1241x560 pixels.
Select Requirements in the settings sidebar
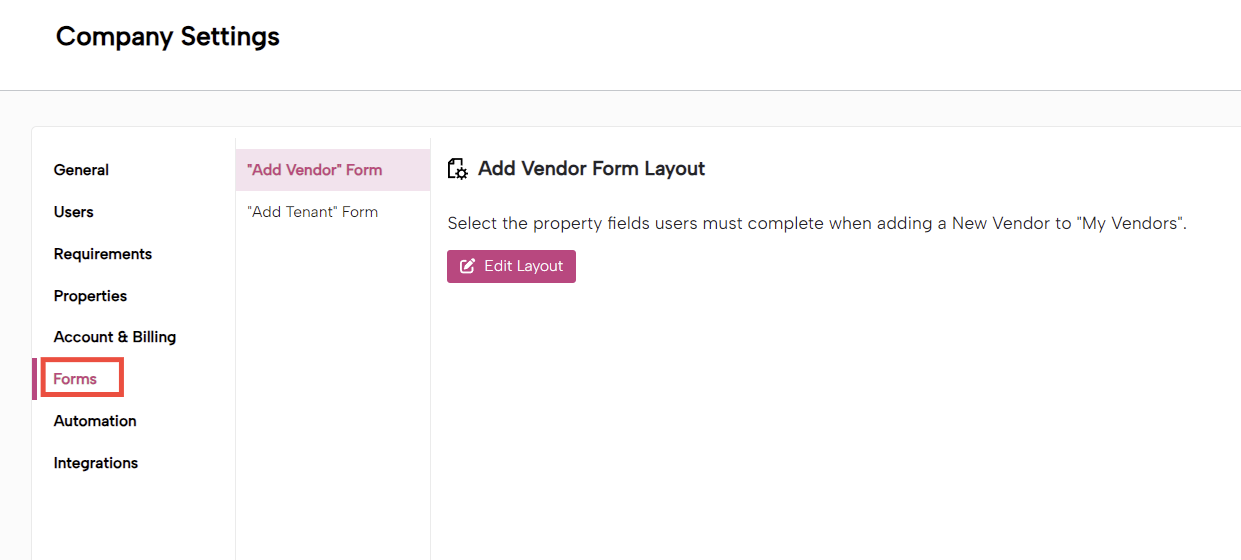[103, 254]
